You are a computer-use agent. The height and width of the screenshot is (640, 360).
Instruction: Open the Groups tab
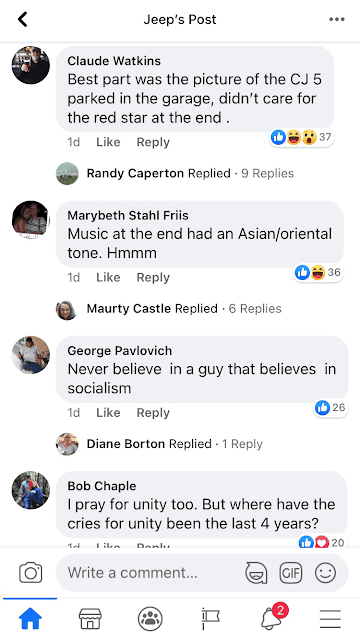(x=150, y=618)
